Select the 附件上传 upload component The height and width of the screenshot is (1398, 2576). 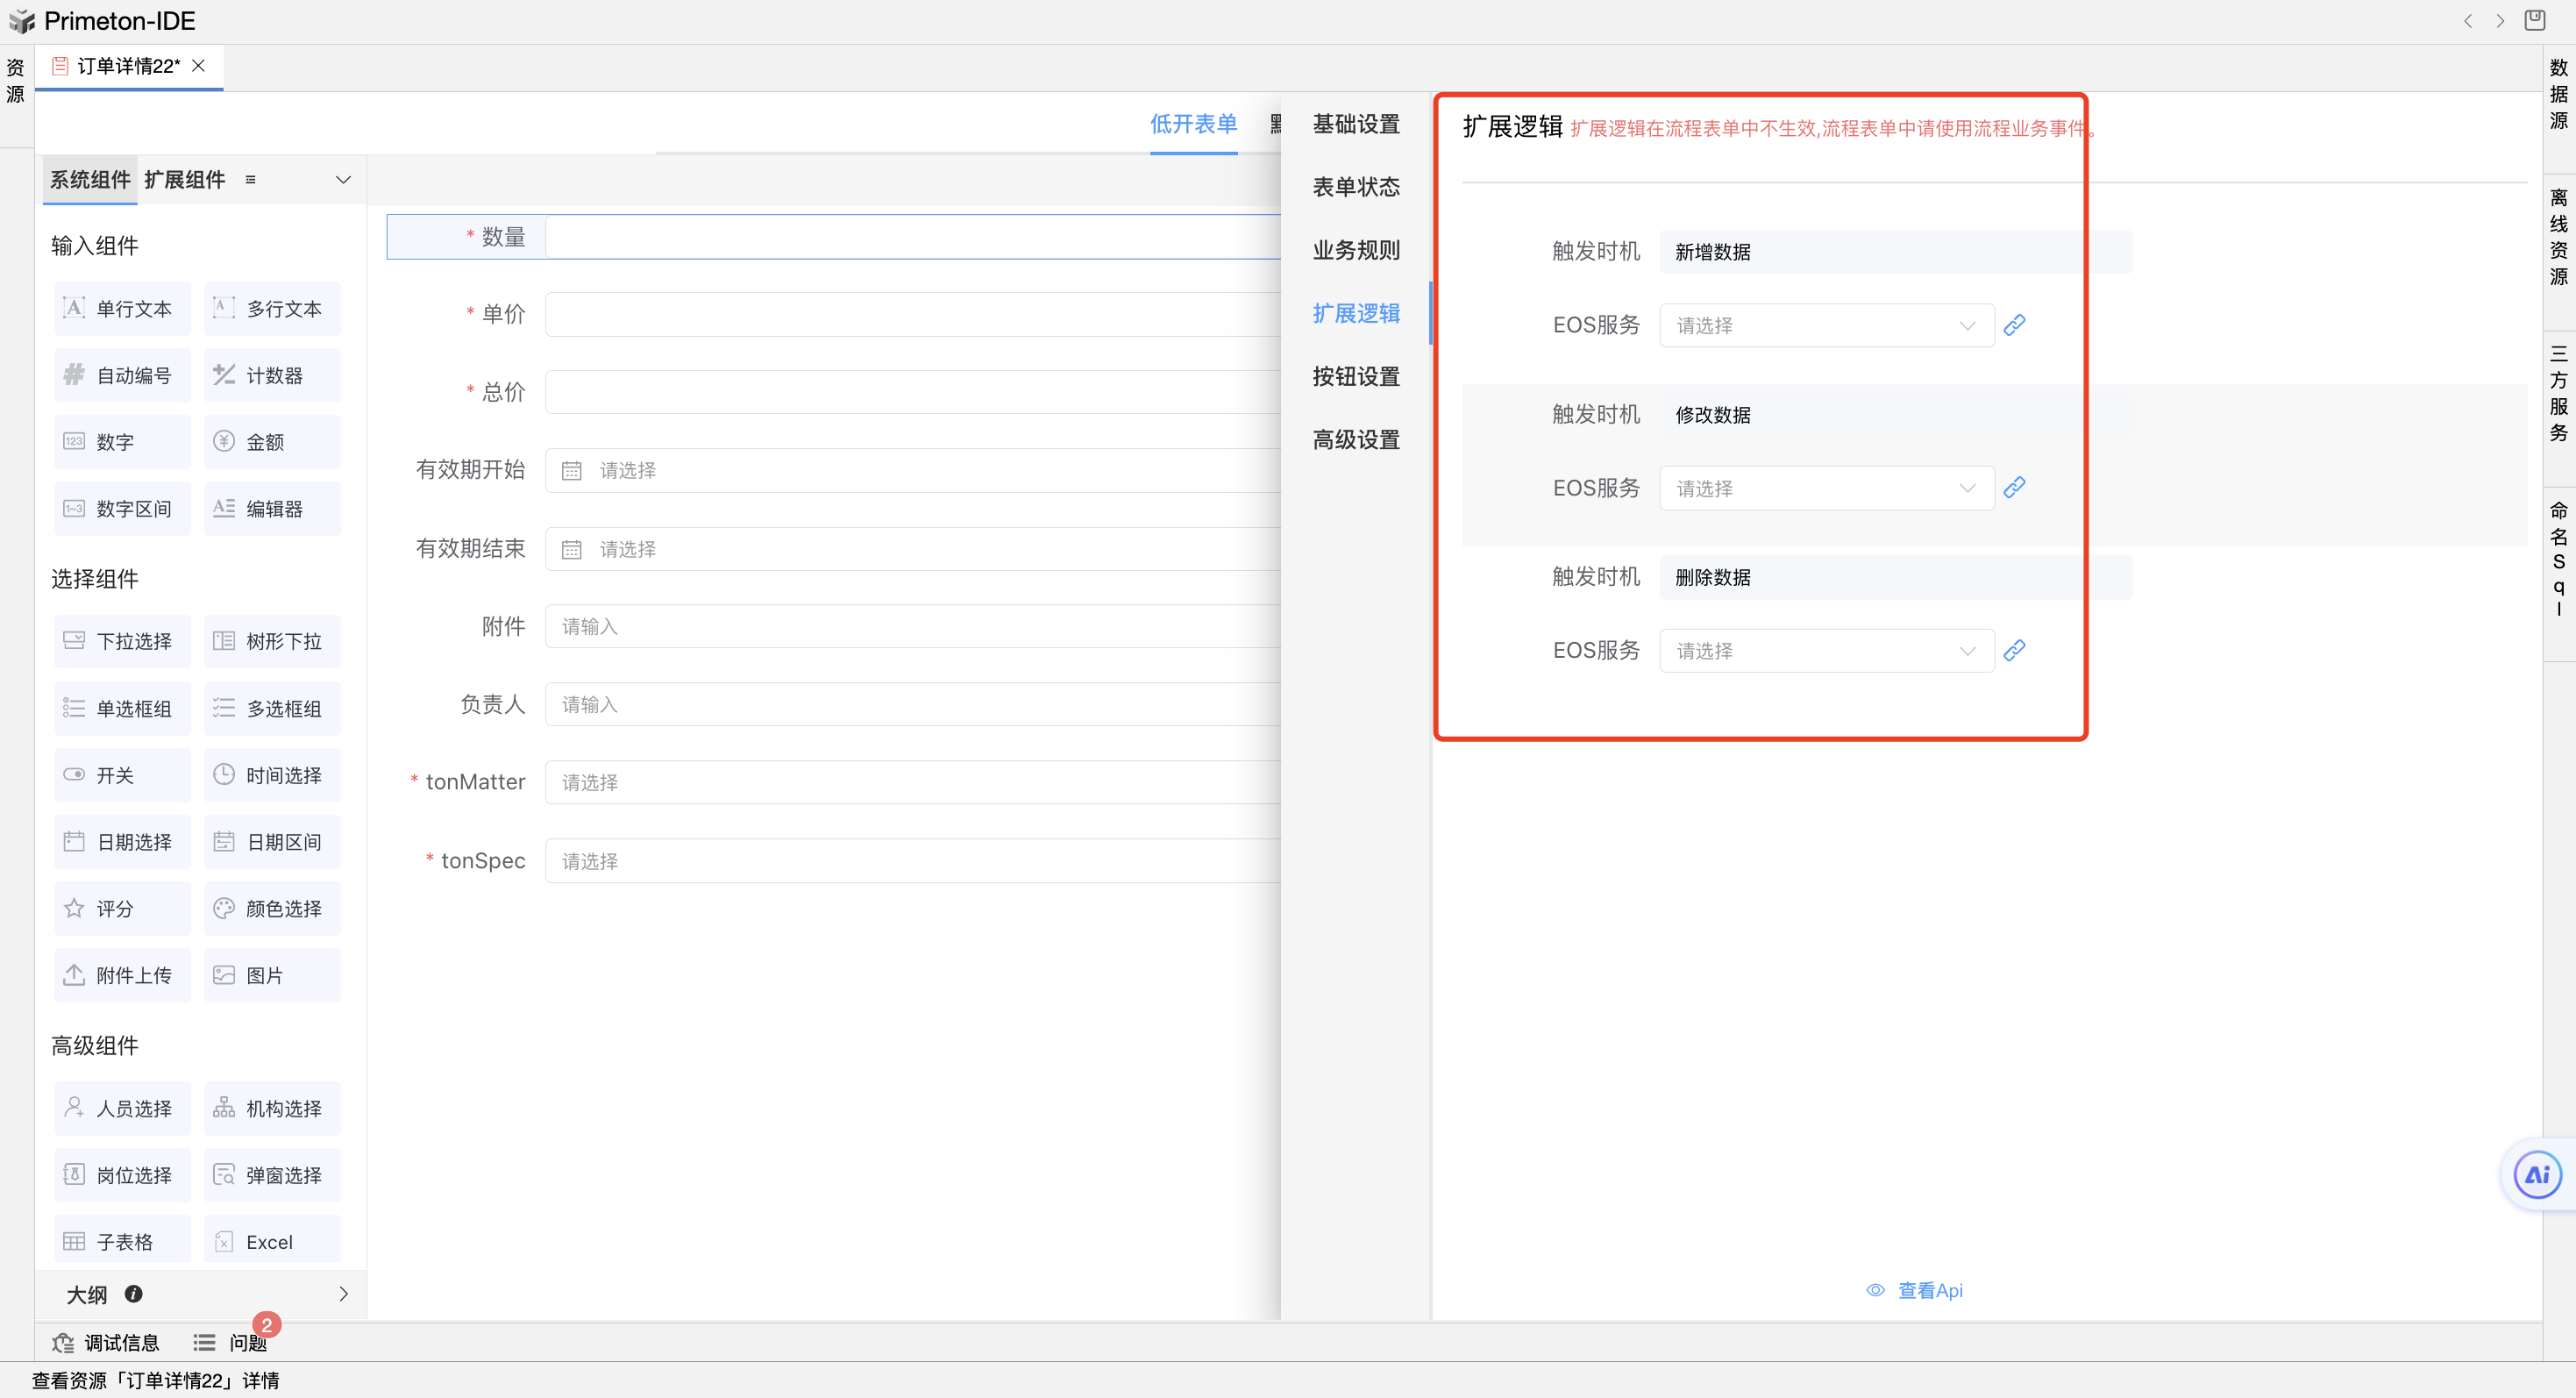click(x=122, y=975)
